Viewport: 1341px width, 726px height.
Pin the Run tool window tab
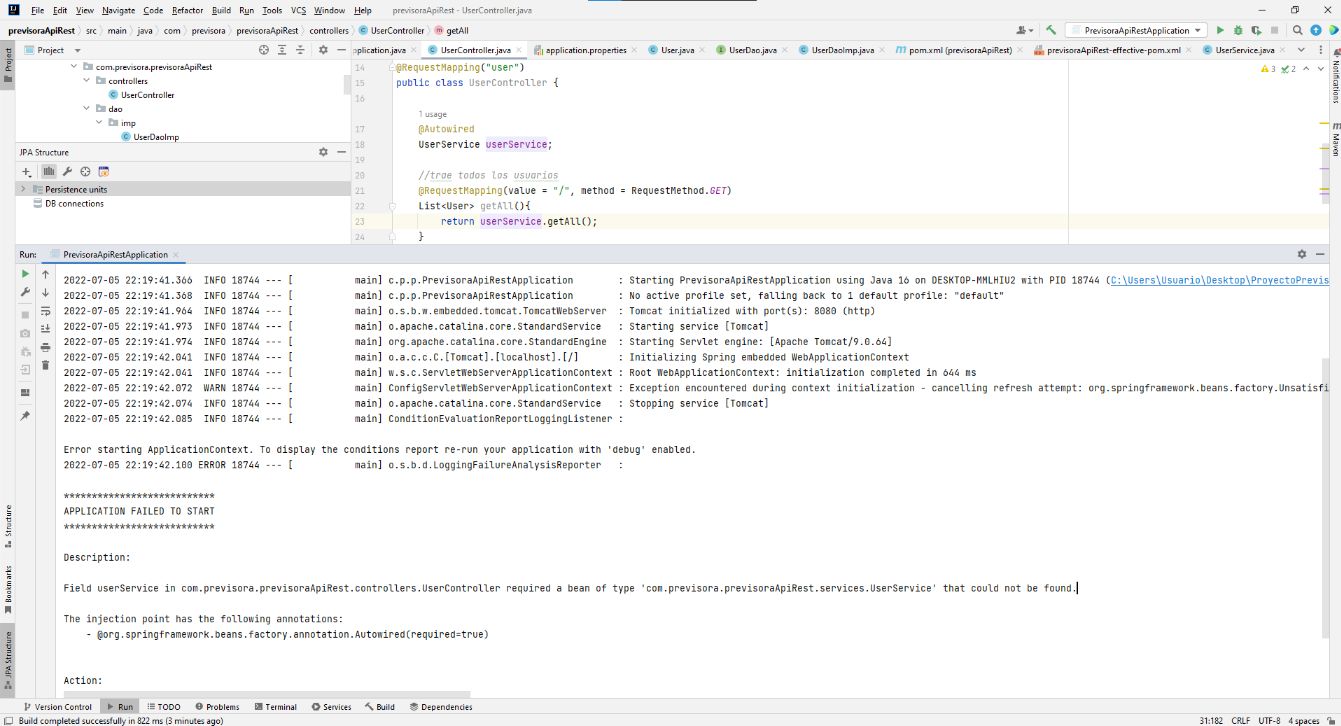tap(25, 415)
